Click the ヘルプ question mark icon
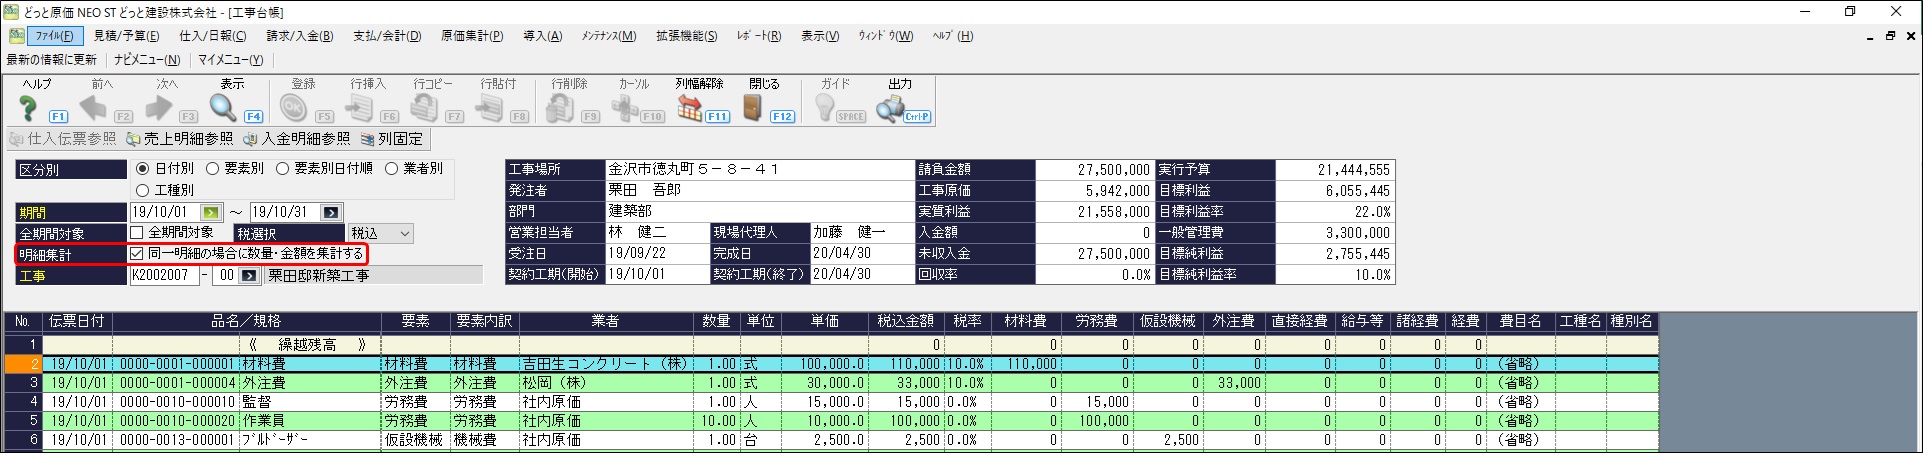The width and height of the screenshot is (1923, 453). [x=28, y=107]
